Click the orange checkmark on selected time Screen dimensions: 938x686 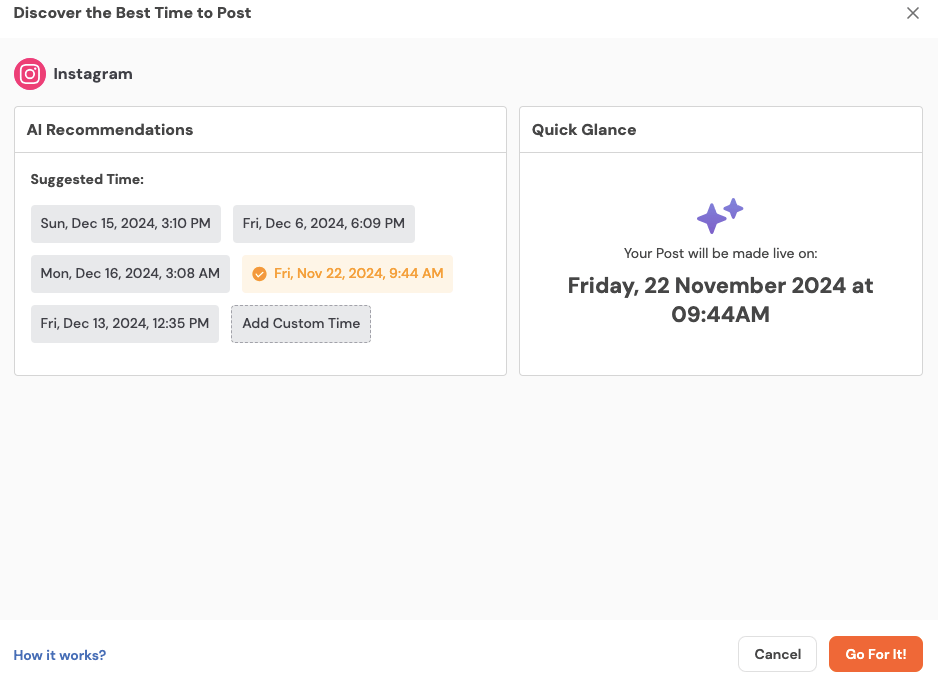[260, 274]
